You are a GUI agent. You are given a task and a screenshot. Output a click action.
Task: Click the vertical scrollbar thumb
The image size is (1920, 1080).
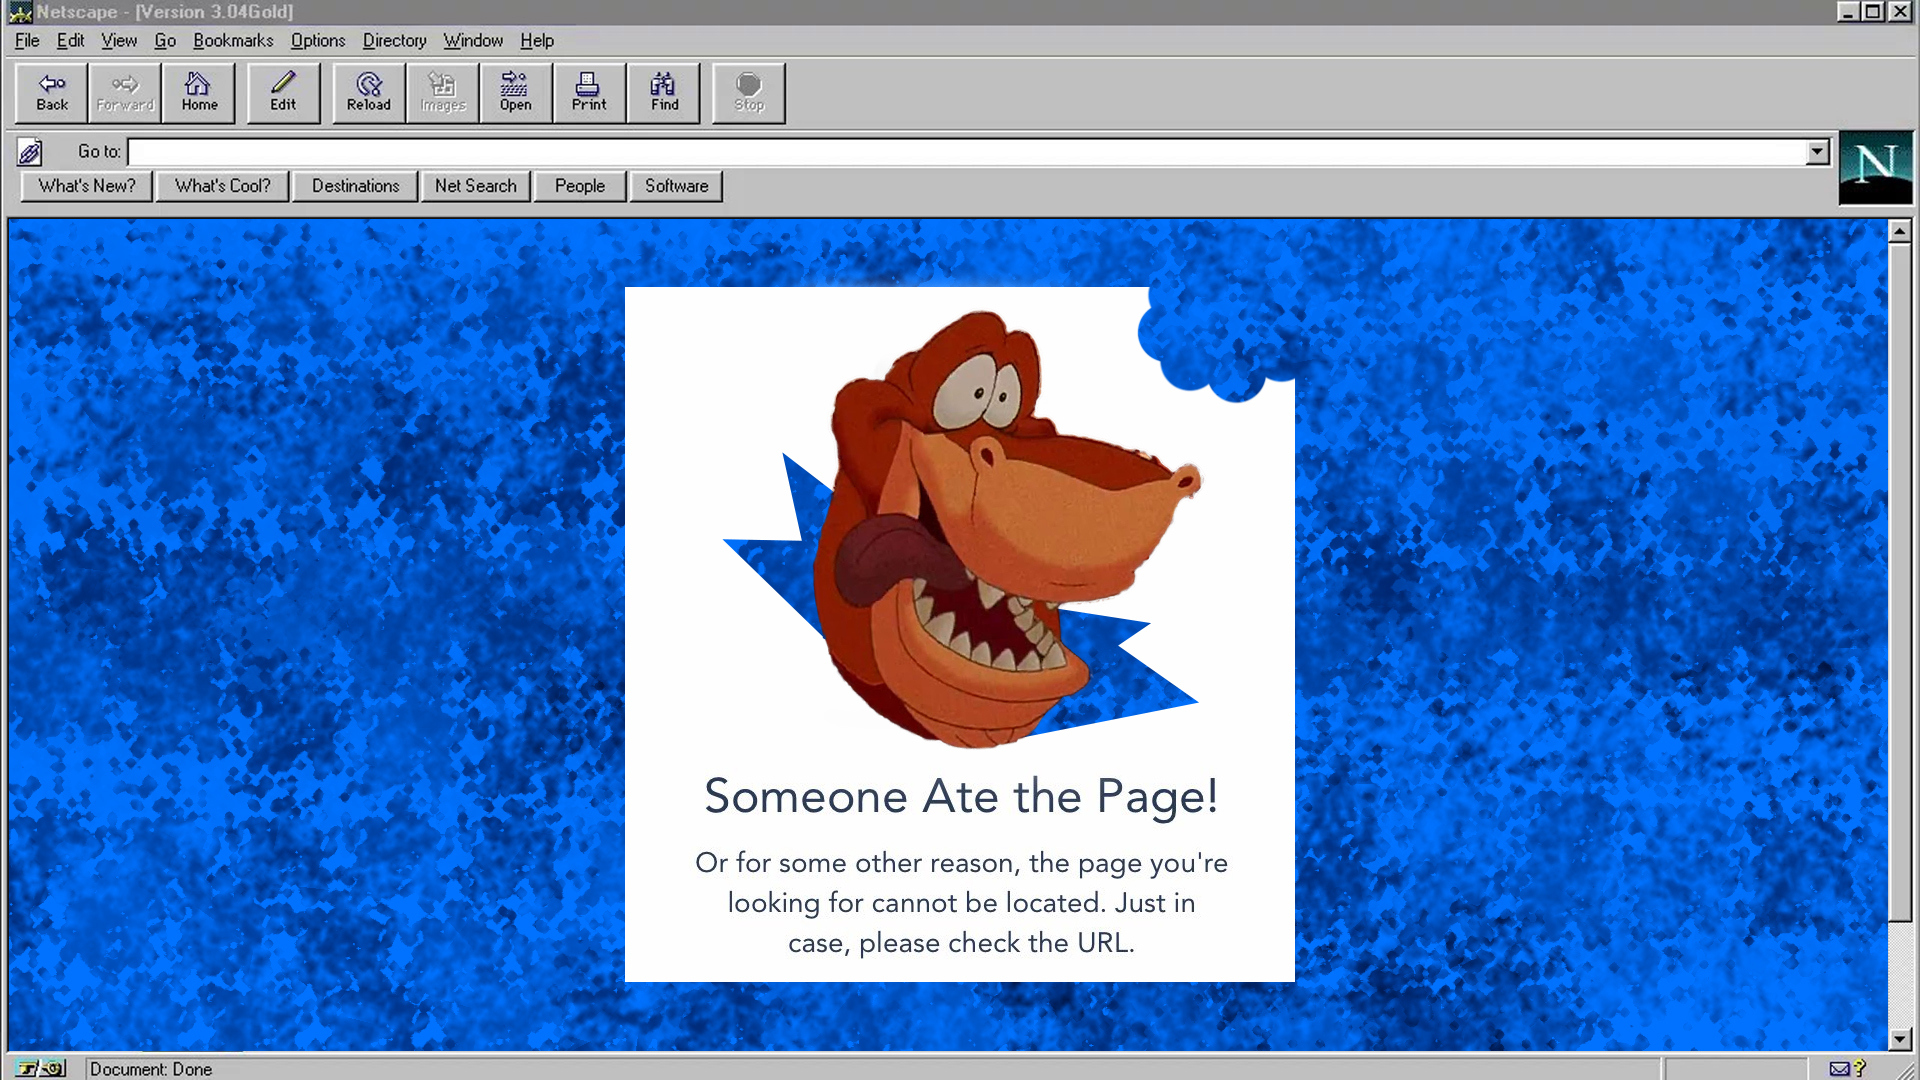1900,582
